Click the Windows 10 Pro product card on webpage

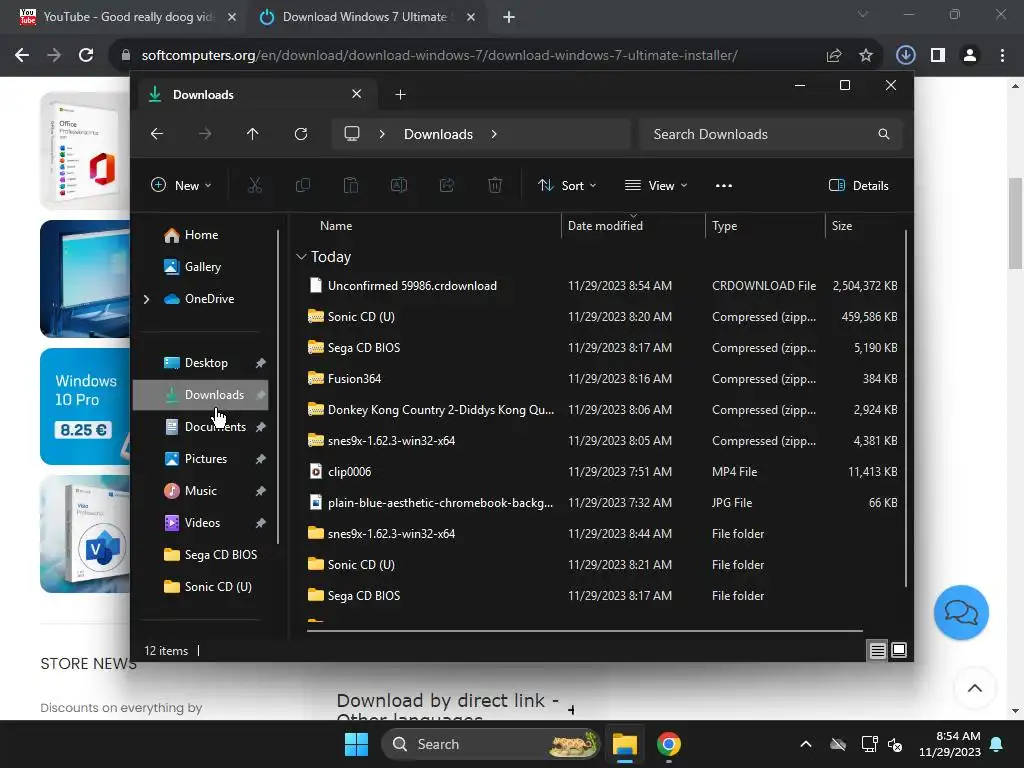pyautogui.click(x=85, y=406)
